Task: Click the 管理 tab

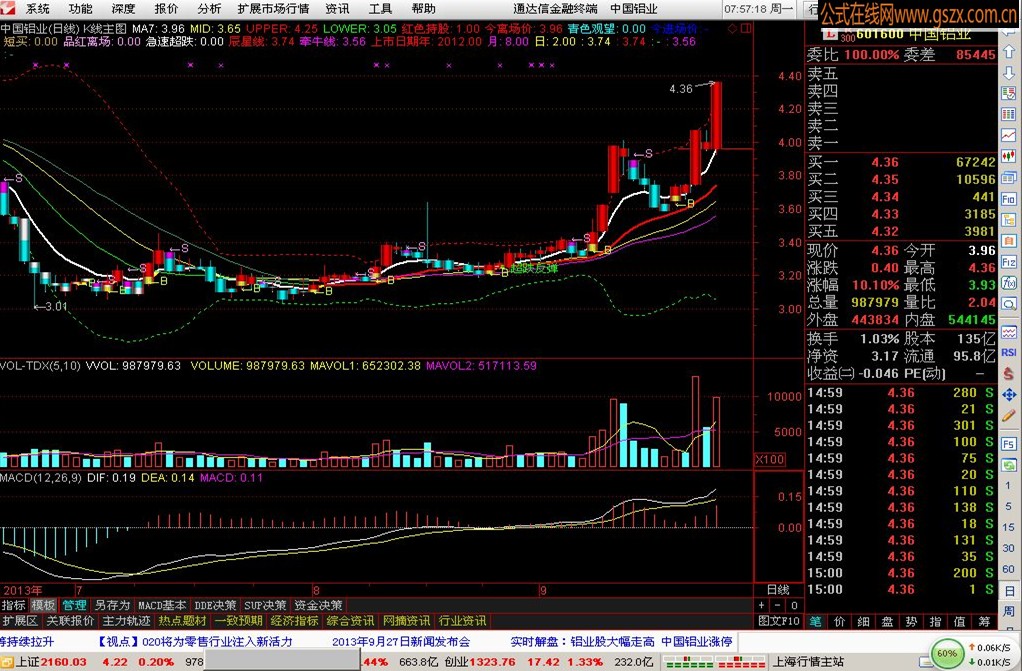Action: (75, 605)
